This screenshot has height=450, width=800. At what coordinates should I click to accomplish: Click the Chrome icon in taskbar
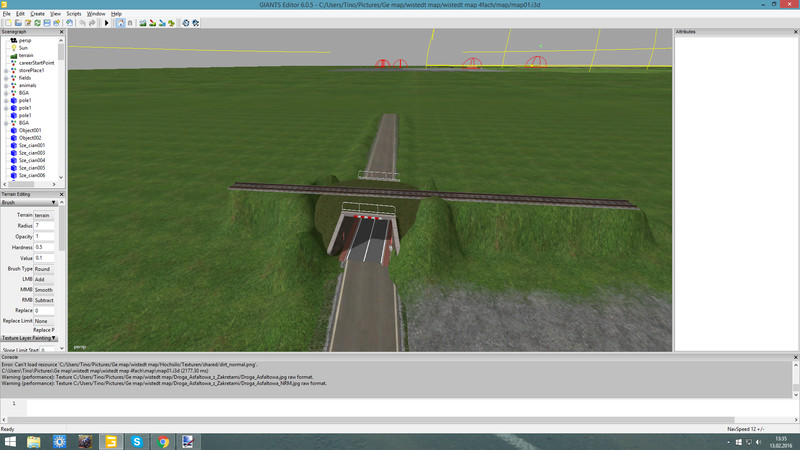point(162,440)
